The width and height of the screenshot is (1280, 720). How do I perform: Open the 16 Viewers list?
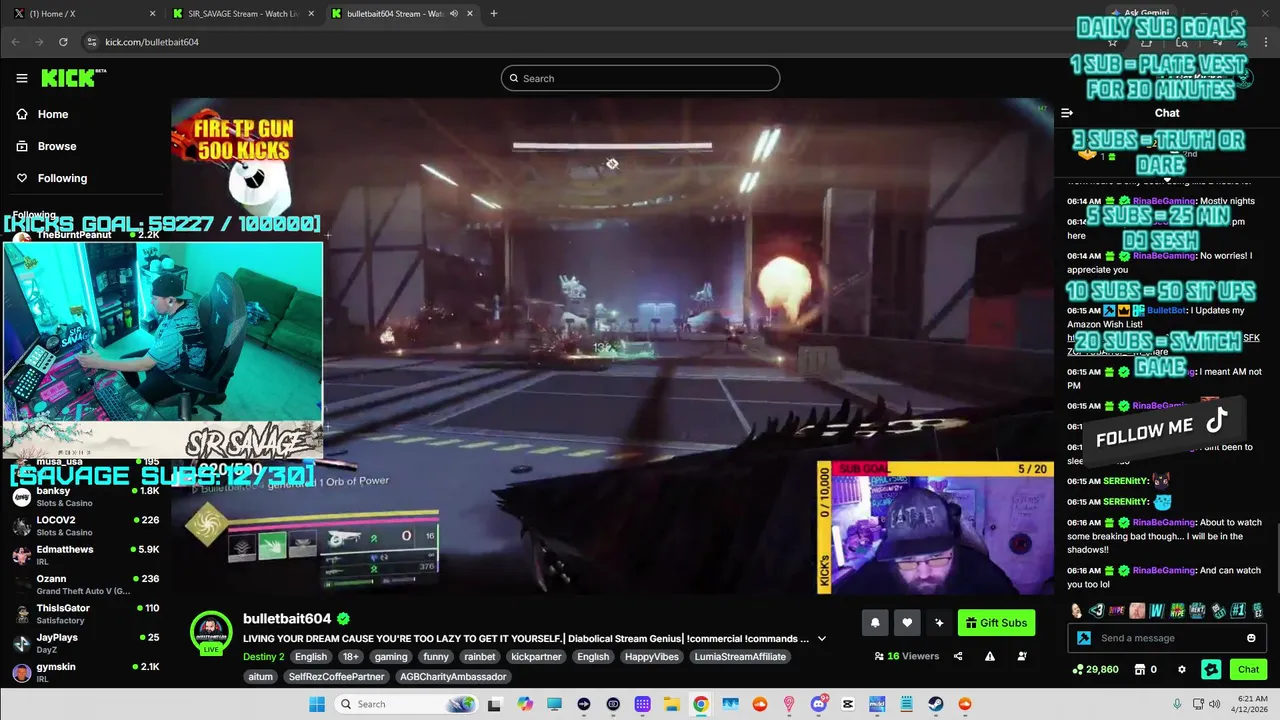pos(906,656)
